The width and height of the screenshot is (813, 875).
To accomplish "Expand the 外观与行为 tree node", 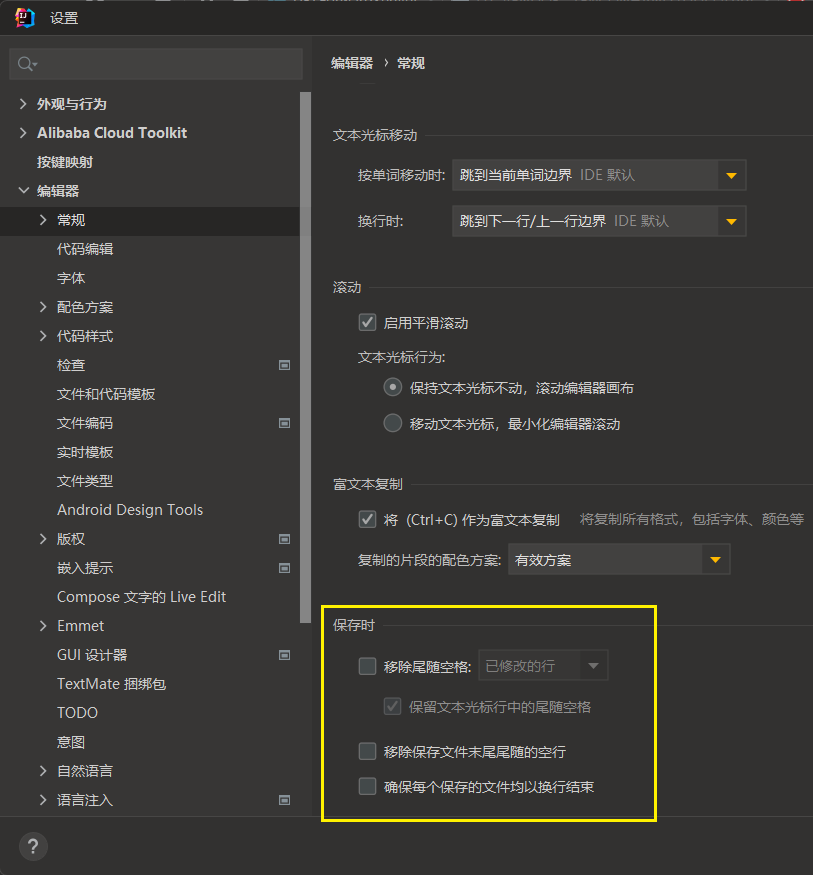I will (24, 104).
